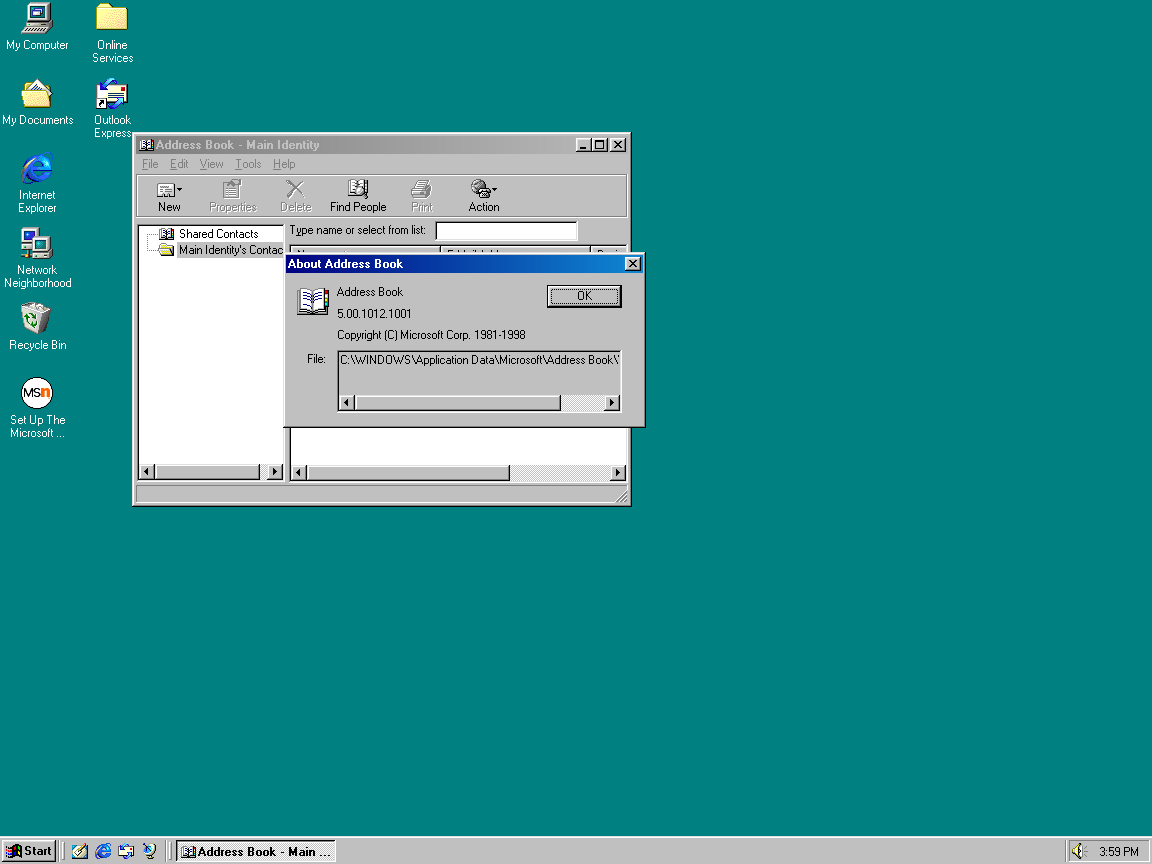Screen dimensions: 1152x864
Task: Select the Network Neighborhood desktop icon
Action: [37, 256]
